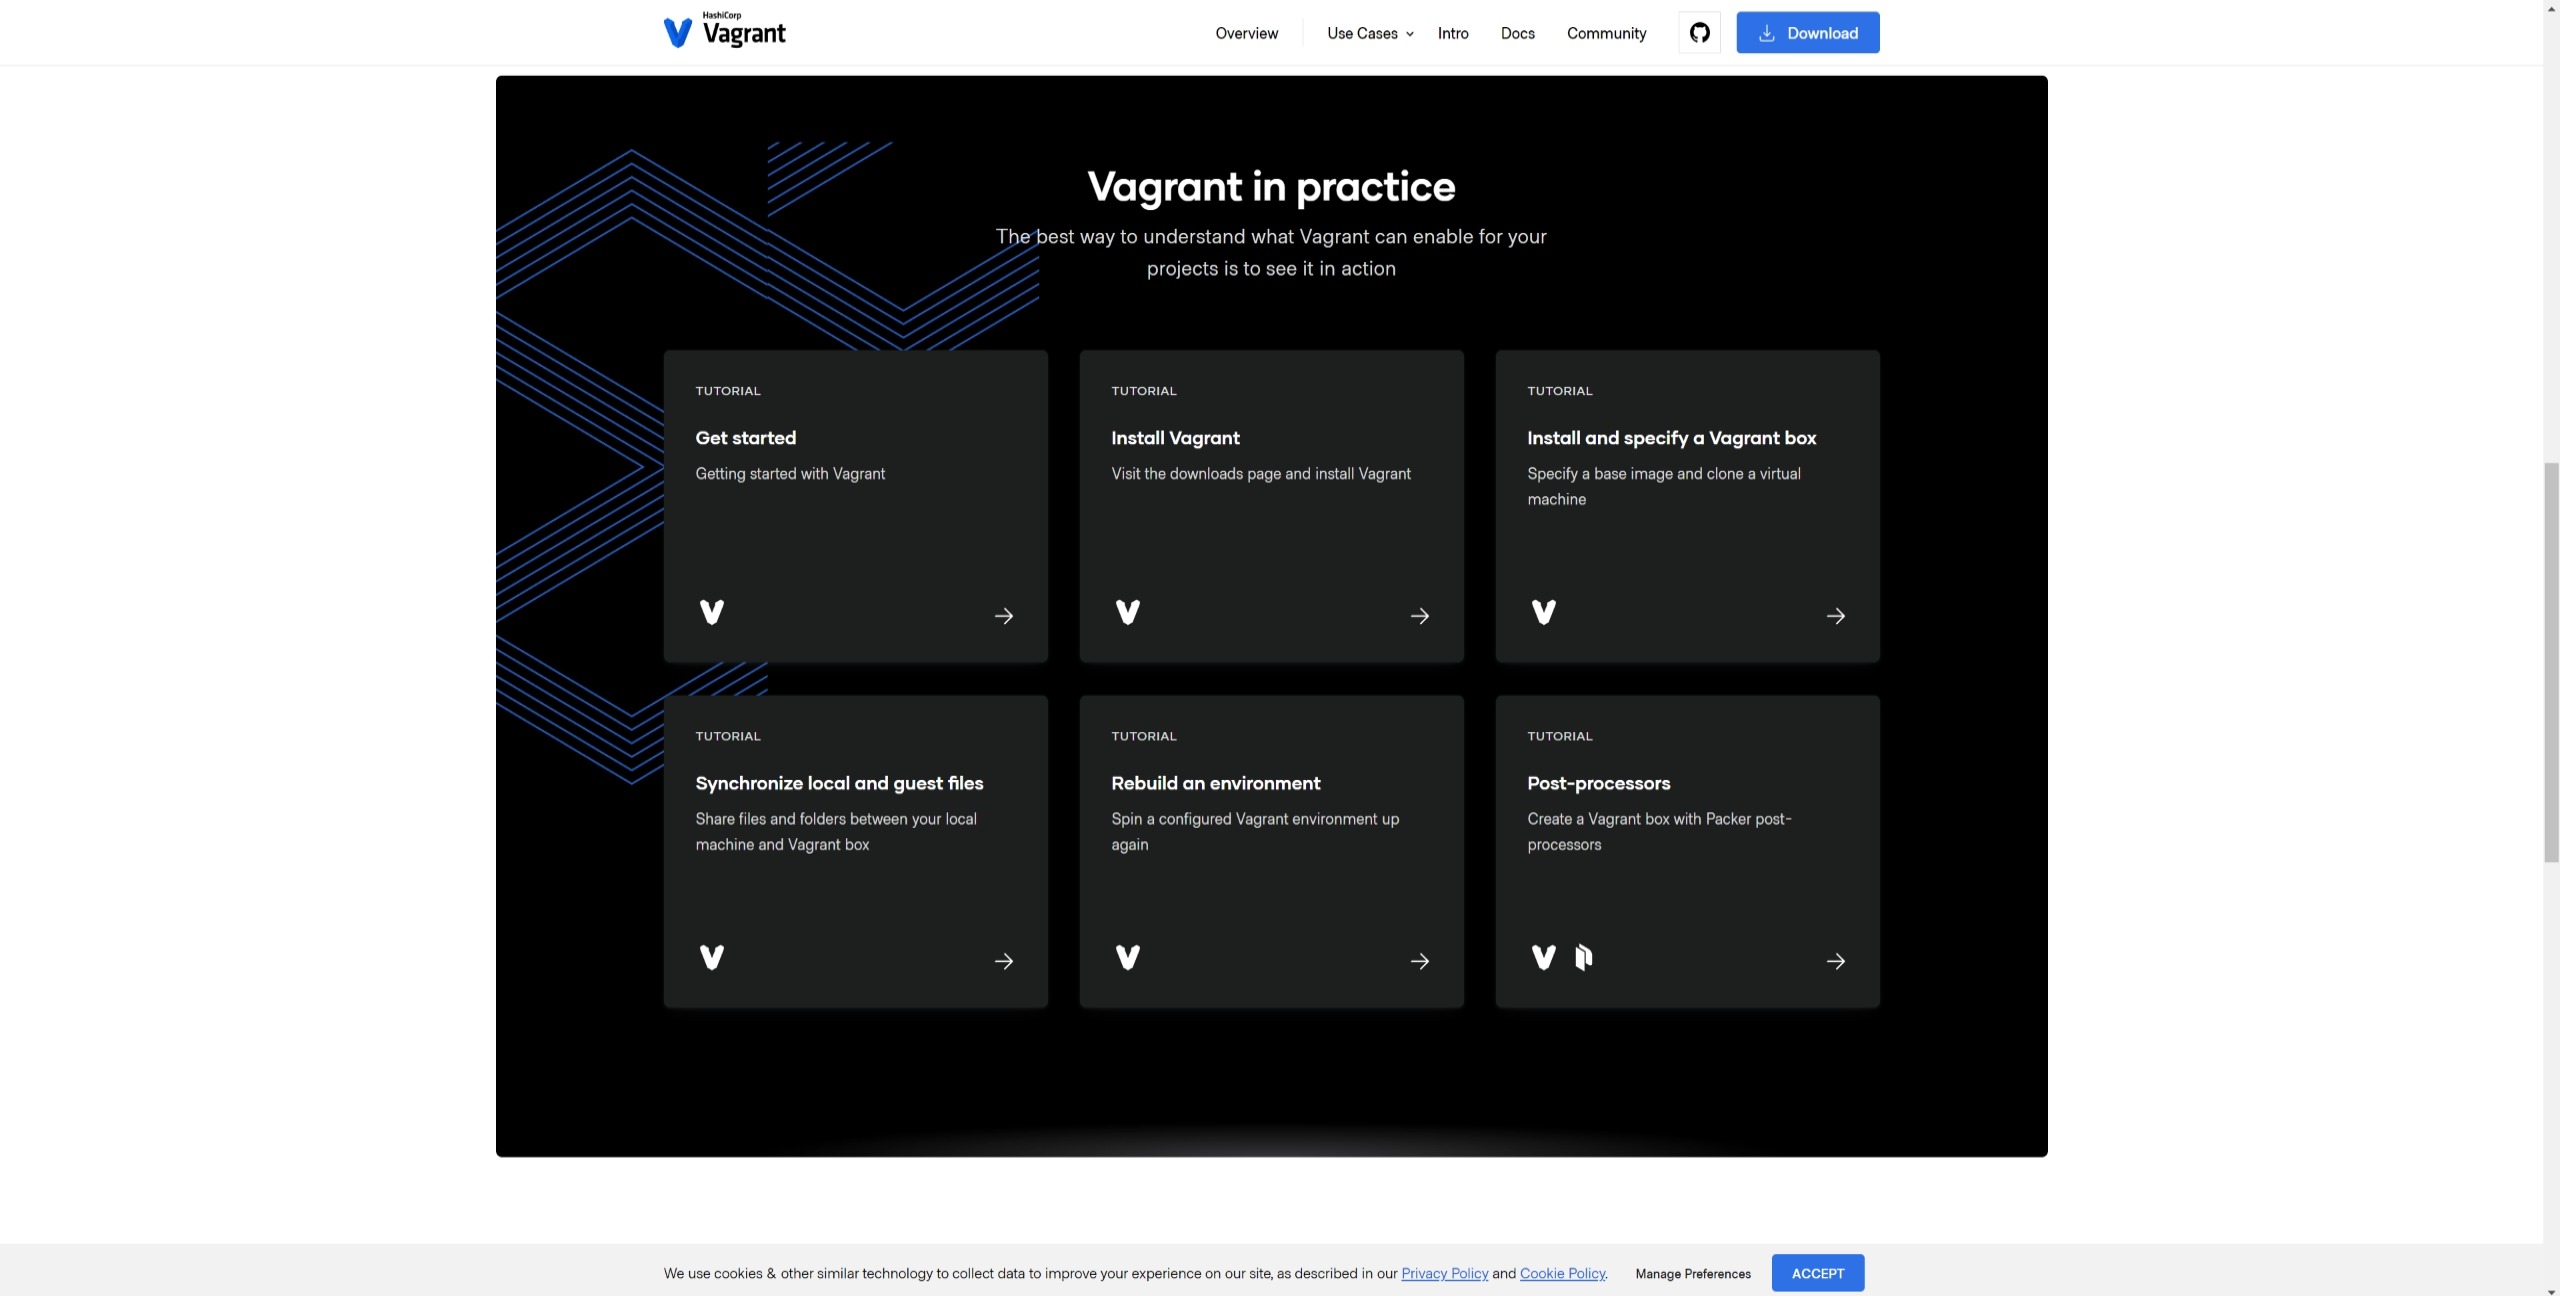Click the Vagrant logo in the header
The width and height of the screenshot is (2560, 1296).
(x=725, y=31)
